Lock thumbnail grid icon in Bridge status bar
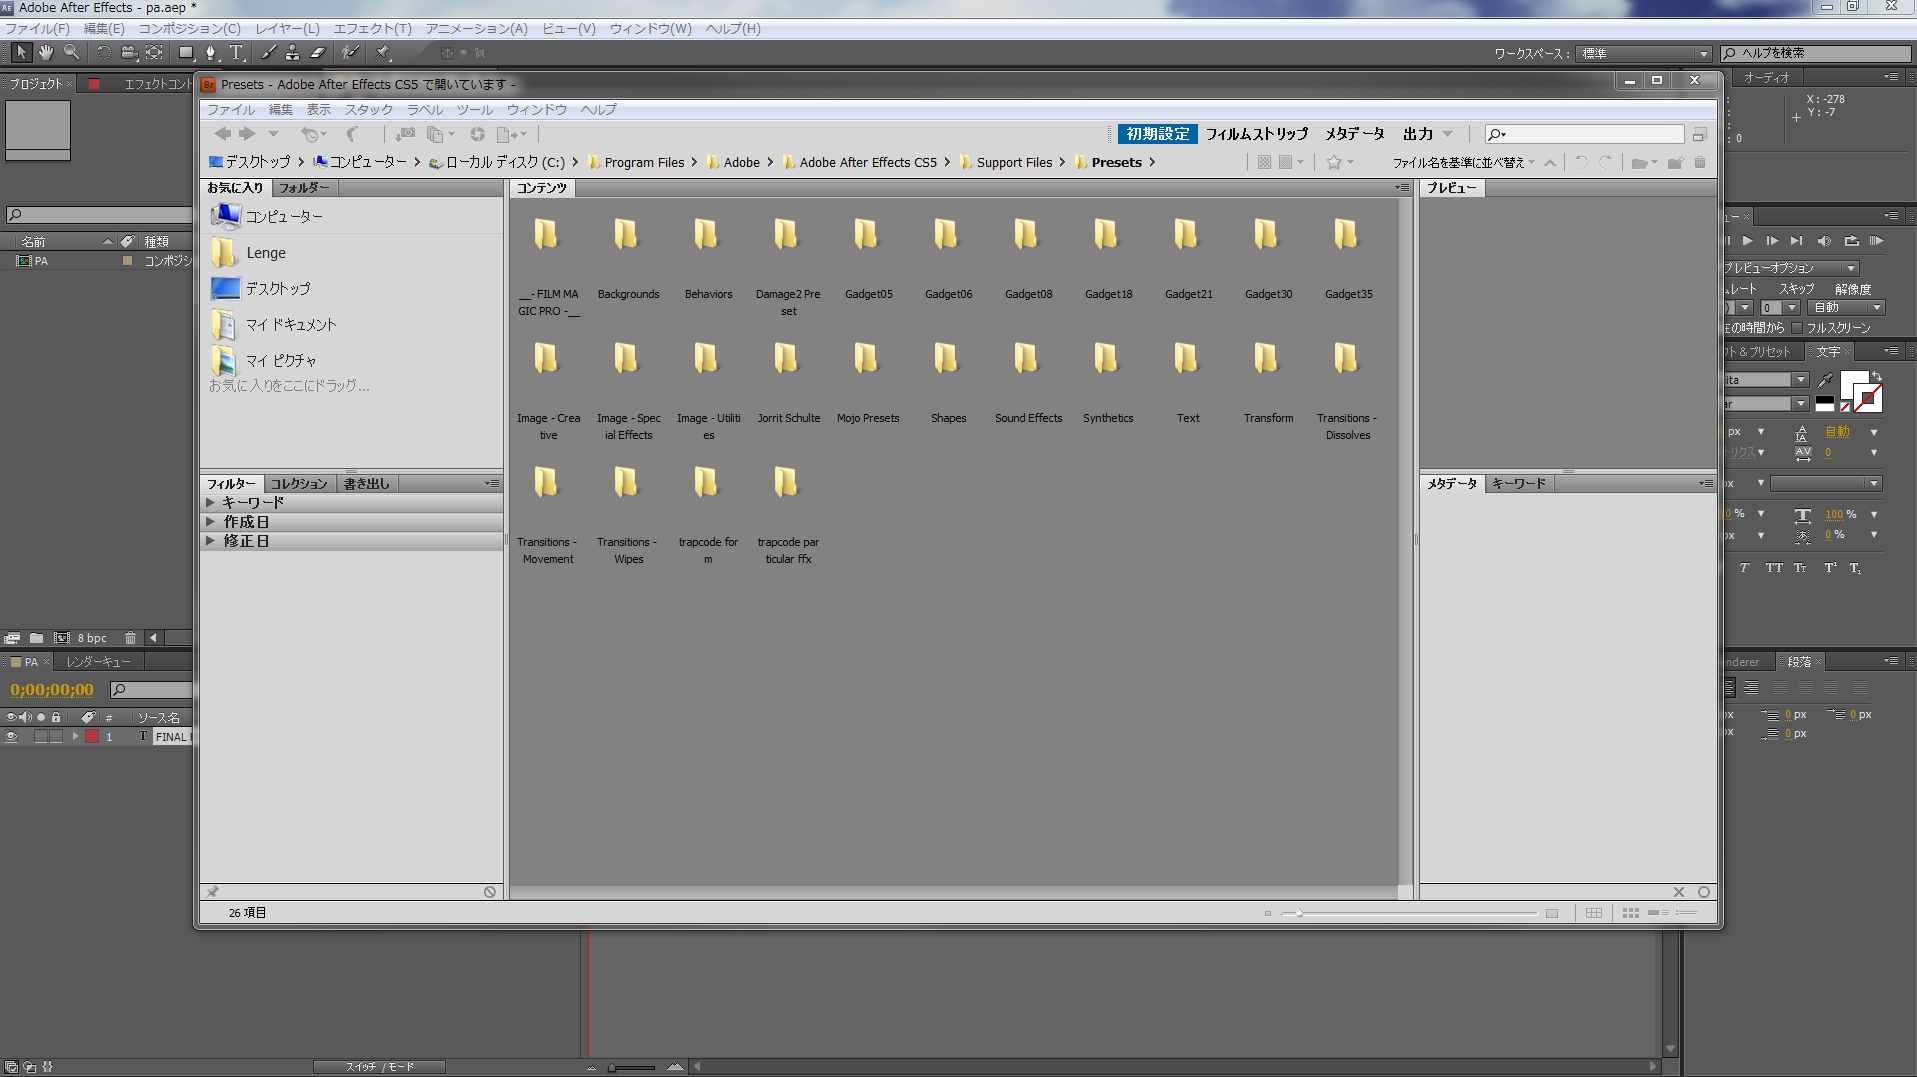Viewport: 1917px width, 1077px height. point(1594,913)
